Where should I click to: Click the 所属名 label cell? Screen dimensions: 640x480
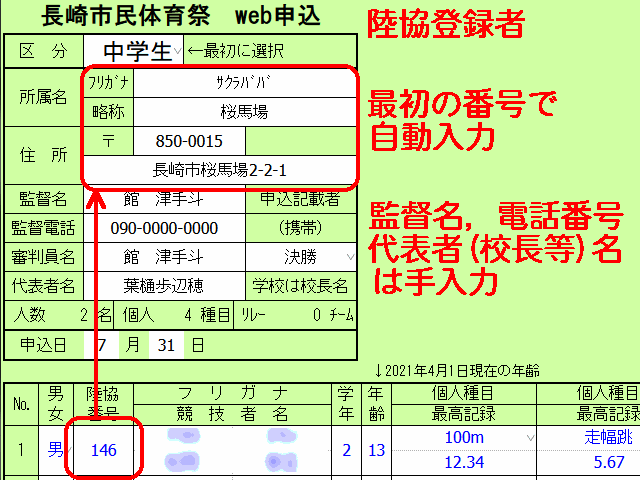click(43, 97)
